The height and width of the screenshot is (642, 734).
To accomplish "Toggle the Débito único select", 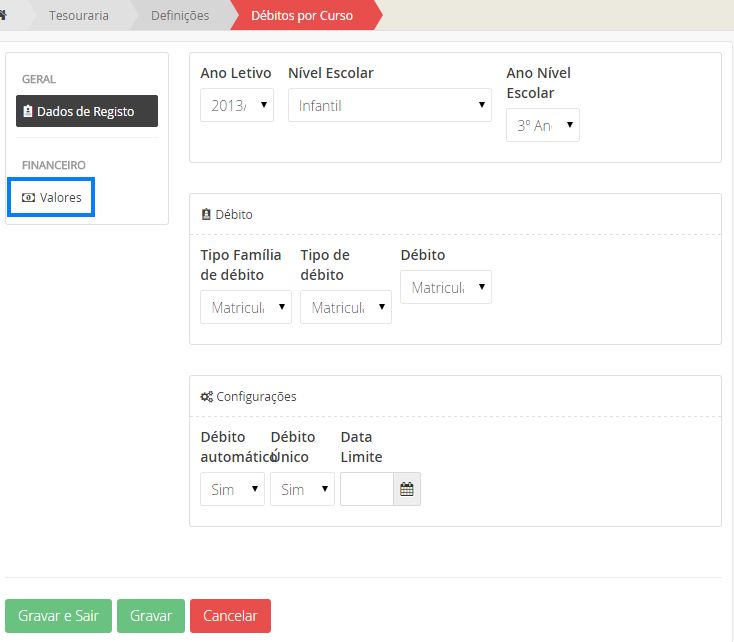I will 302,489.
